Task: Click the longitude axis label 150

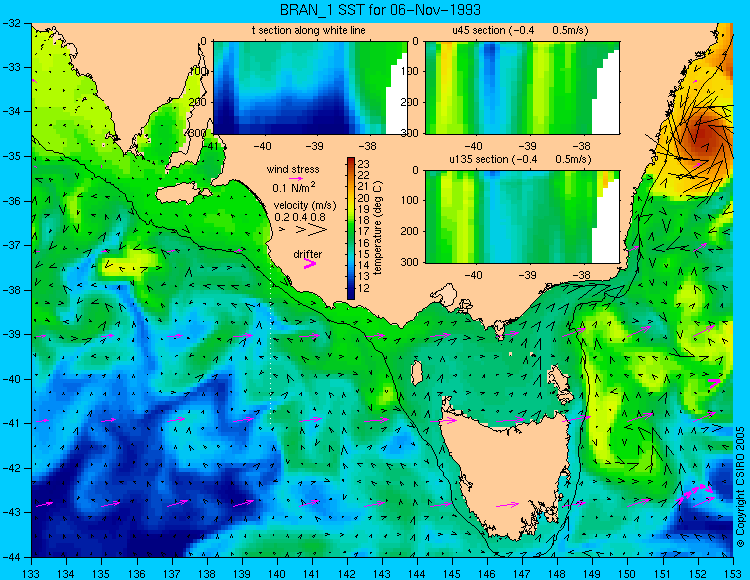Action: pos(628,573)
